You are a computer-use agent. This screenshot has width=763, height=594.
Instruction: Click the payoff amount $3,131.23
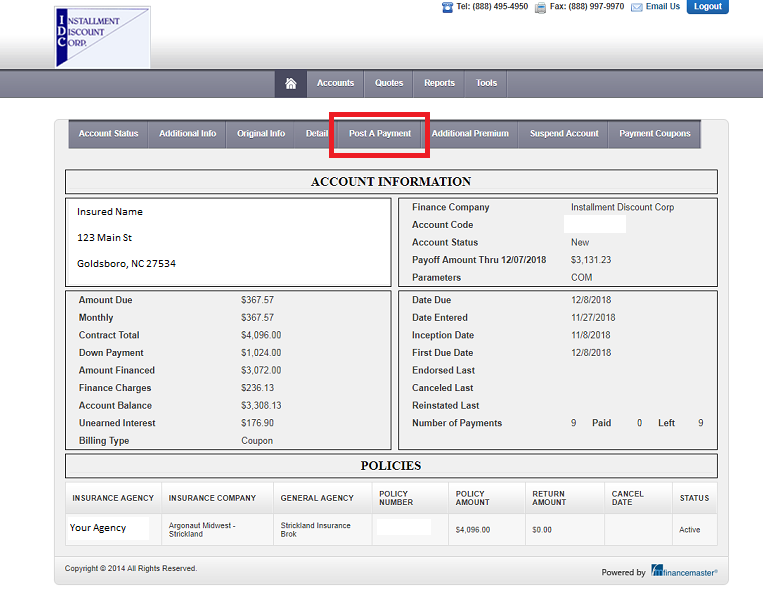pyautogui.click(x=591, y=260)
